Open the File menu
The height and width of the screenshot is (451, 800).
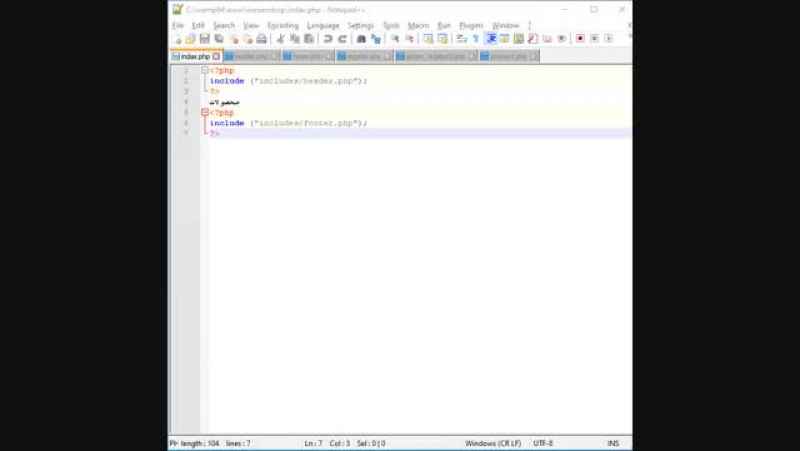[178, 26]
